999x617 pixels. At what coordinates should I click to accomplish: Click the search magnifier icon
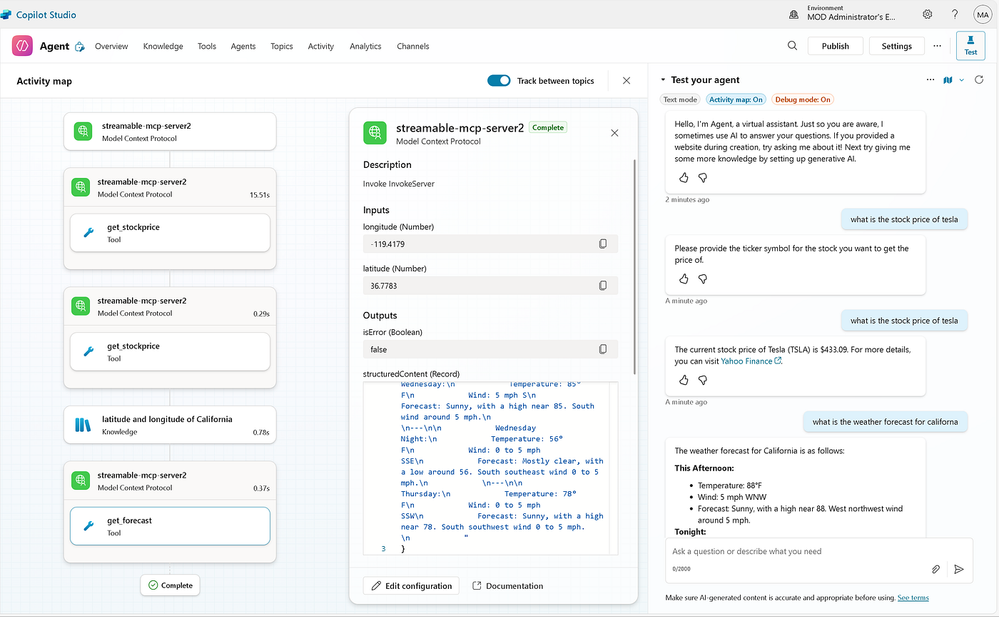792,46
